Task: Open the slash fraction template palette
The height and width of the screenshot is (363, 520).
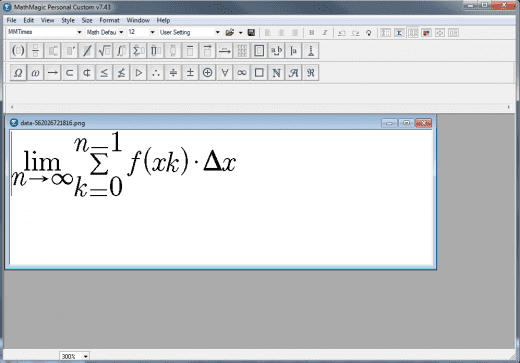Action: pos(87,51)
